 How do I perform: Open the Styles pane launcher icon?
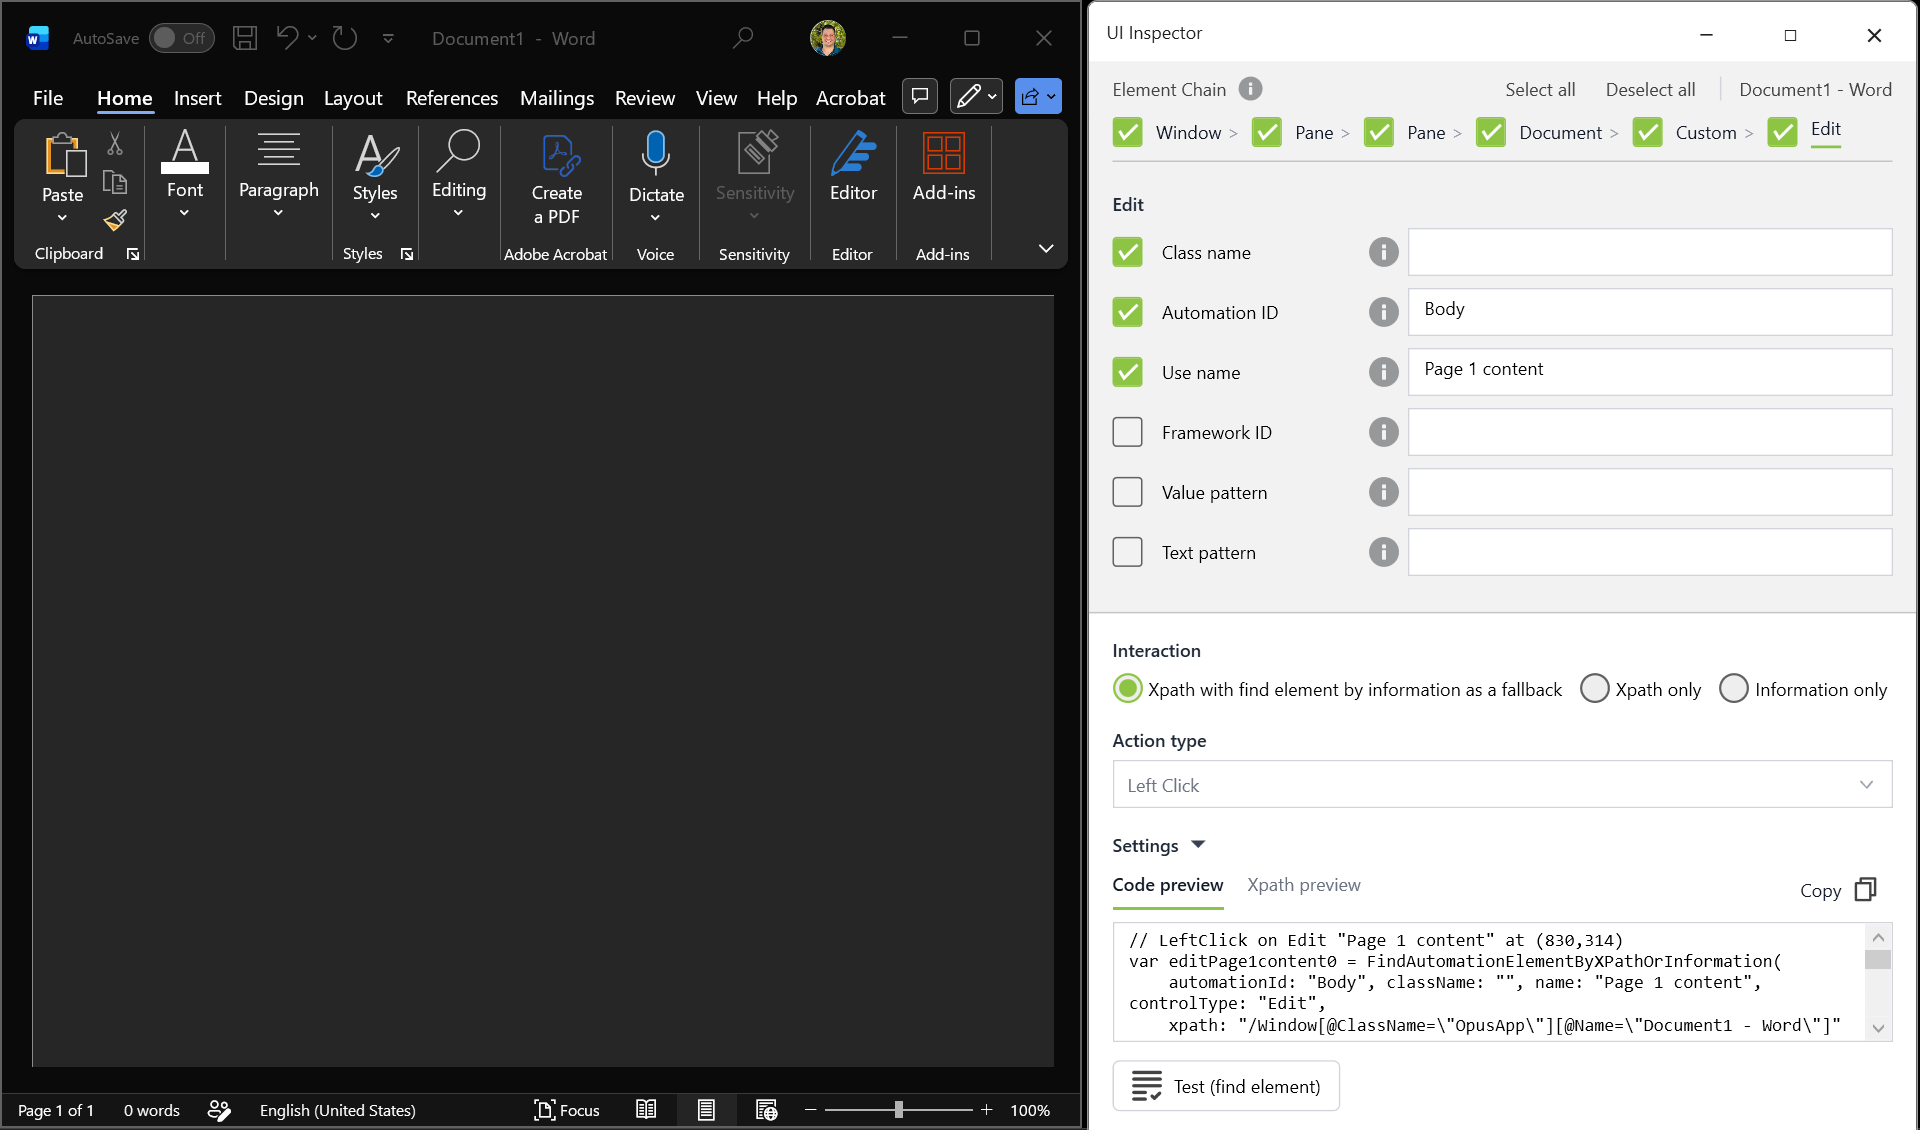[407, 254]
